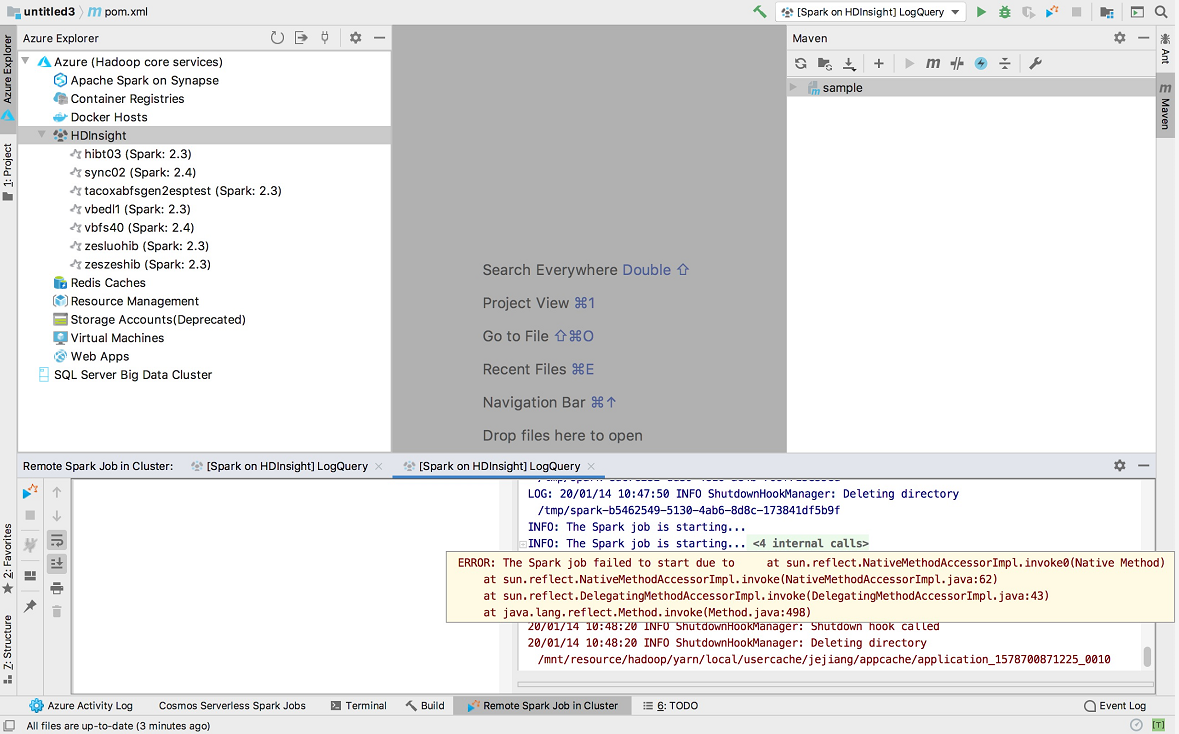Collapse all nodes in the Maven panel
Screen dimensions: 1179x734
point(1005,62)
